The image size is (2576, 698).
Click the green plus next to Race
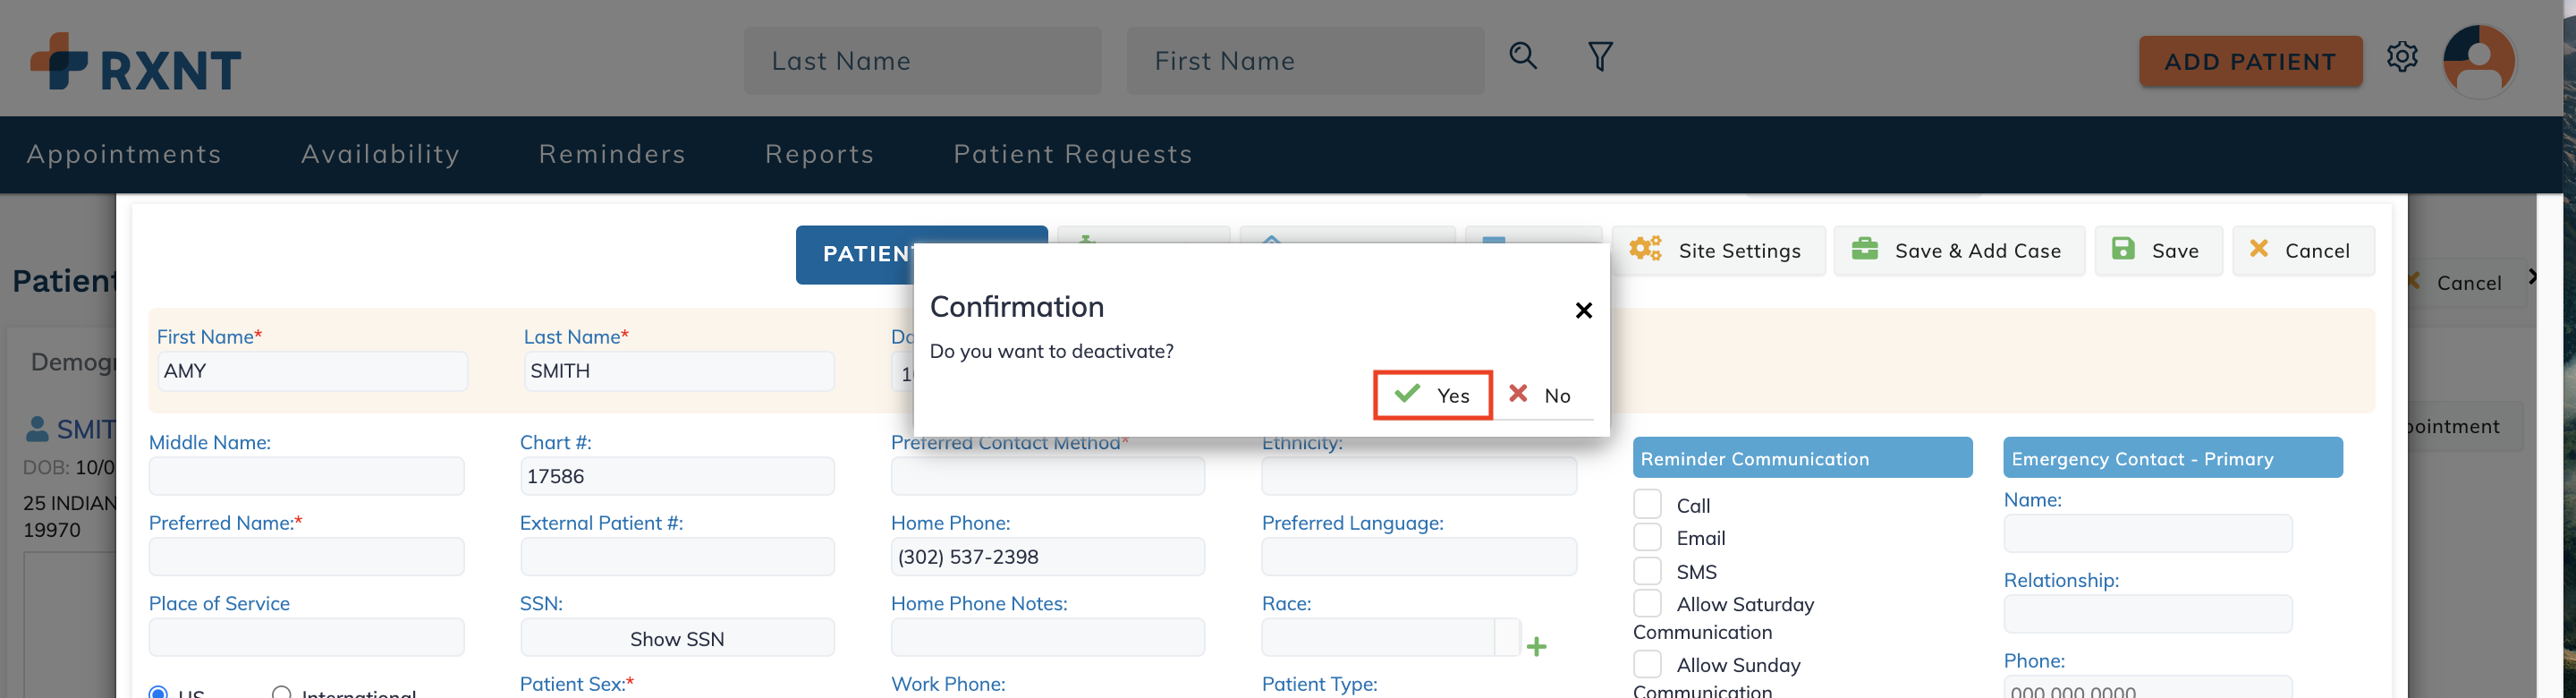tap(1537, 647)
